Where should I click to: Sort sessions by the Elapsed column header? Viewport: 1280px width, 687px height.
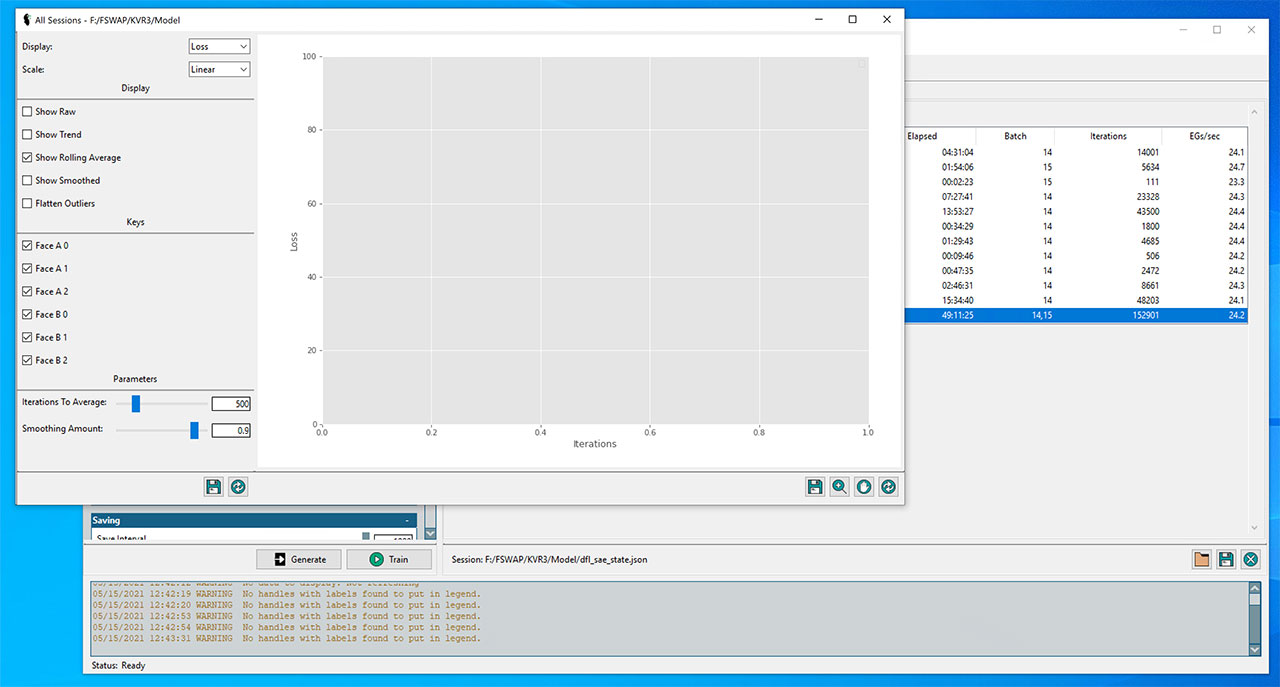tap(939, 136)
